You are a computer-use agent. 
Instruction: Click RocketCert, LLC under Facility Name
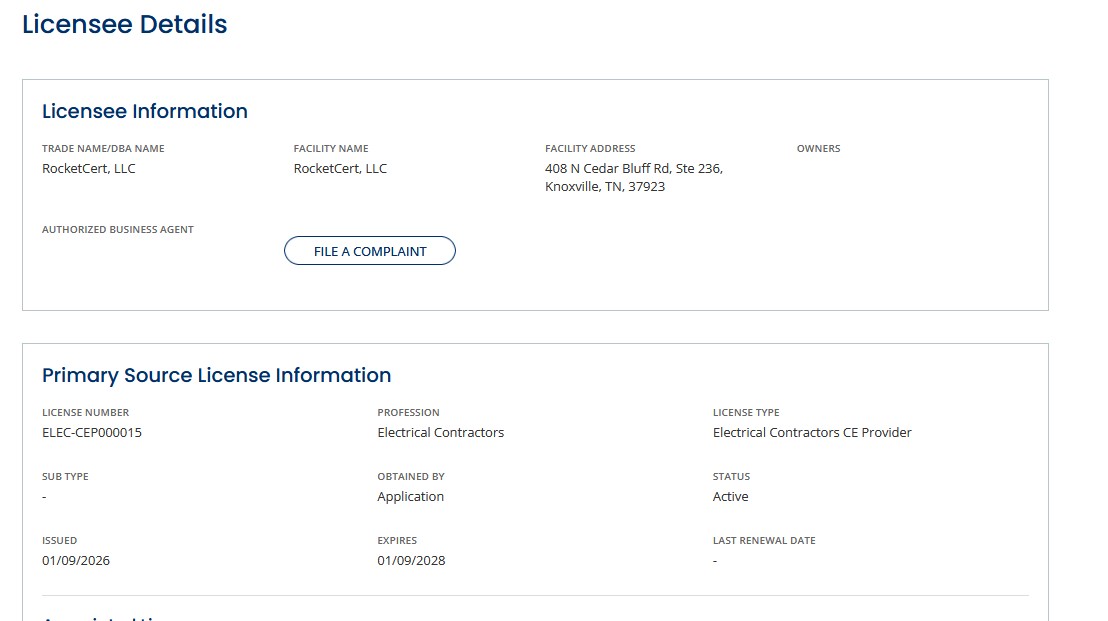340,169
